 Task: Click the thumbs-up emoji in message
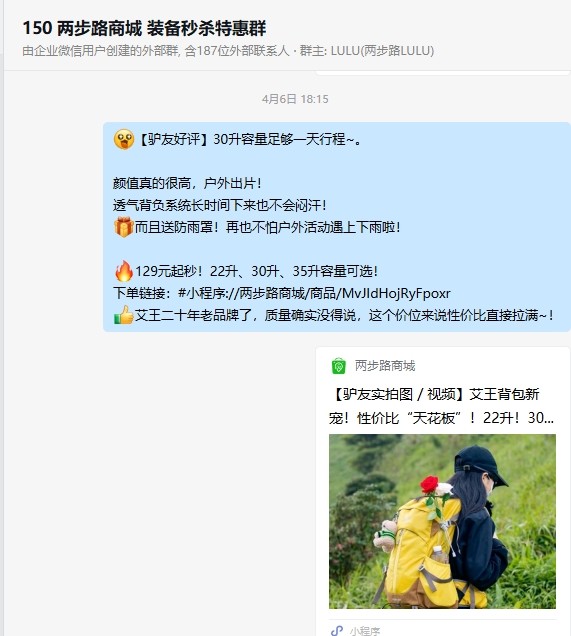tap(124, 315)
